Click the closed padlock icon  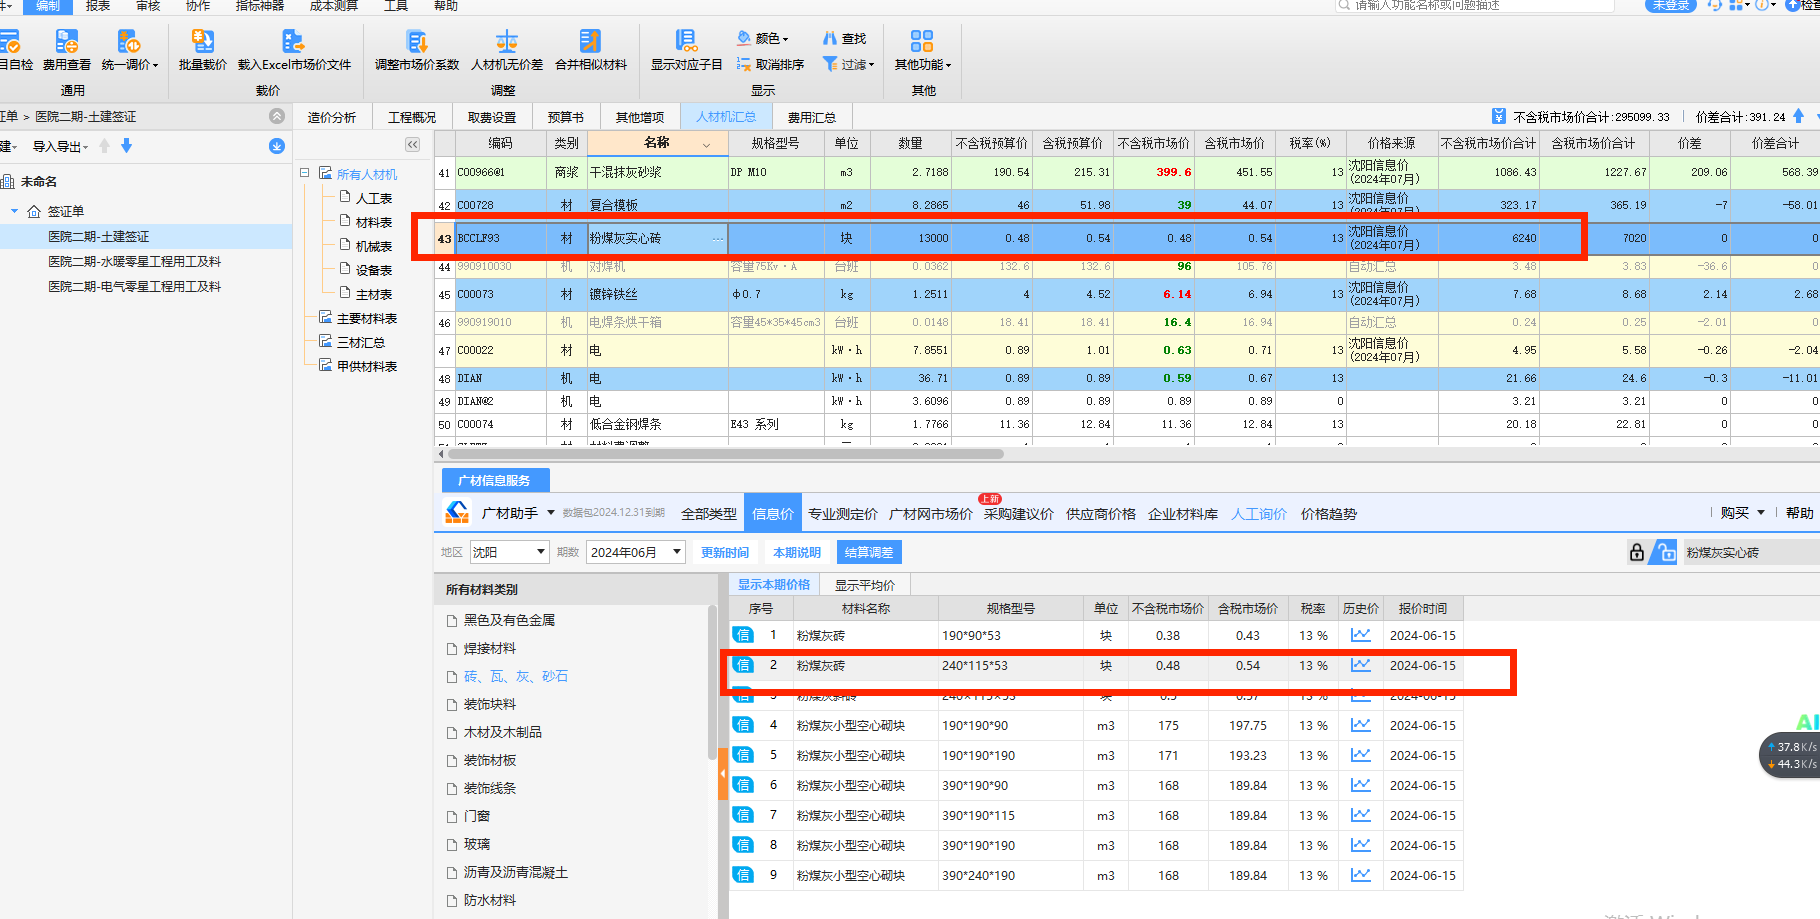(x=1637, y=552)
